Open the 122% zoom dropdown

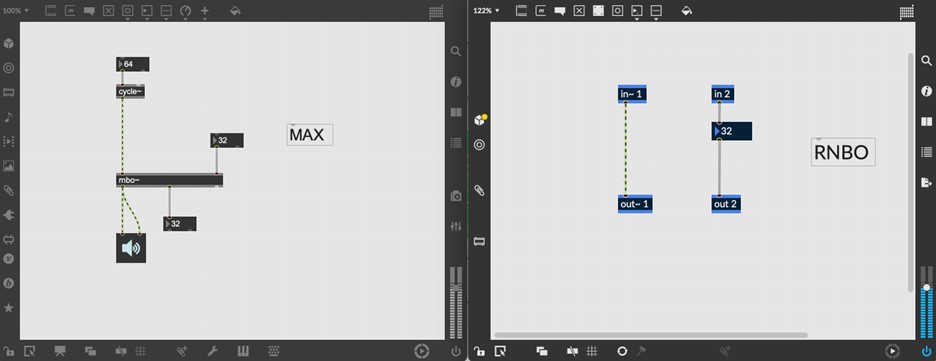[x=486, y=11]
